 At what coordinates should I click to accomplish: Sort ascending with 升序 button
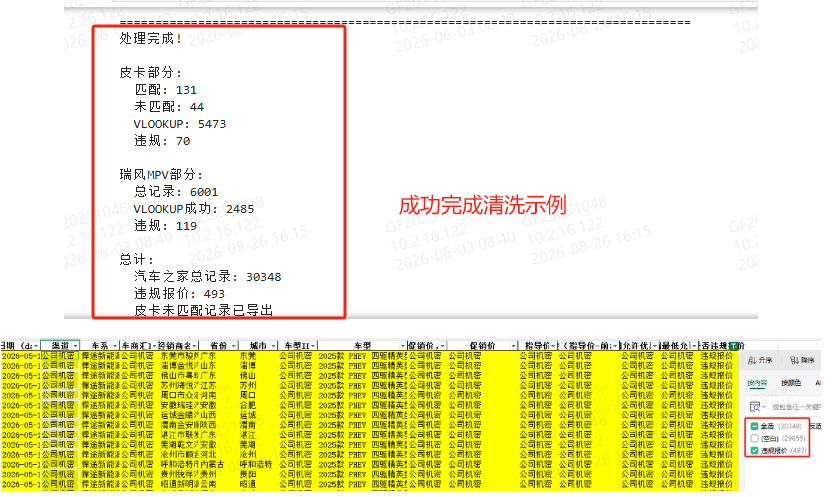760,360
